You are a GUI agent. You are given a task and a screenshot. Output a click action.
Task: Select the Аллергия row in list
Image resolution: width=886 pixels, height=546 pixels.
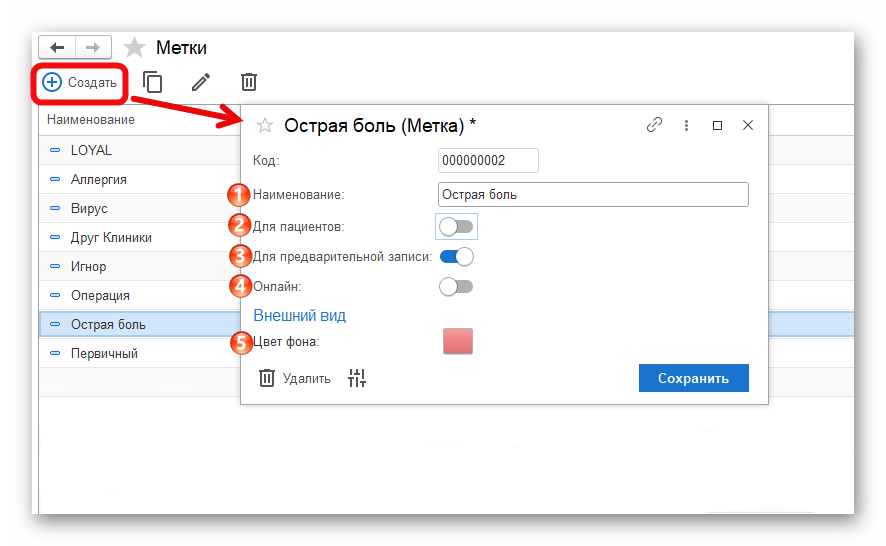(x=140, y=179)
